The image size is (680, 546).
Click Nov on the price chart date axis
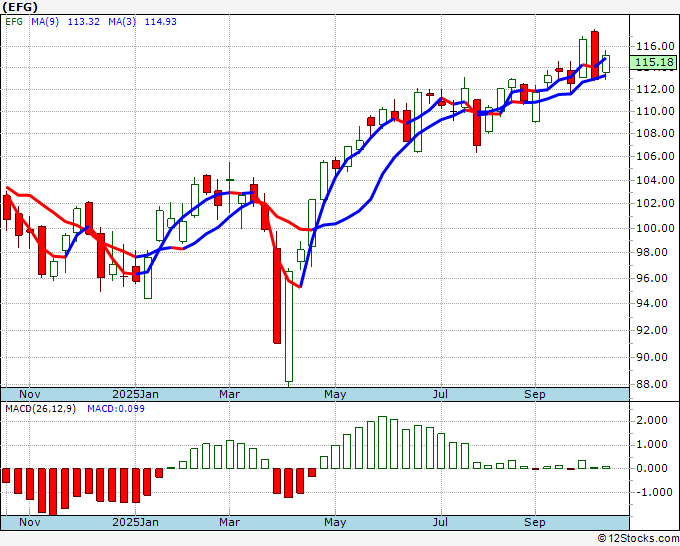click(29, 394)
